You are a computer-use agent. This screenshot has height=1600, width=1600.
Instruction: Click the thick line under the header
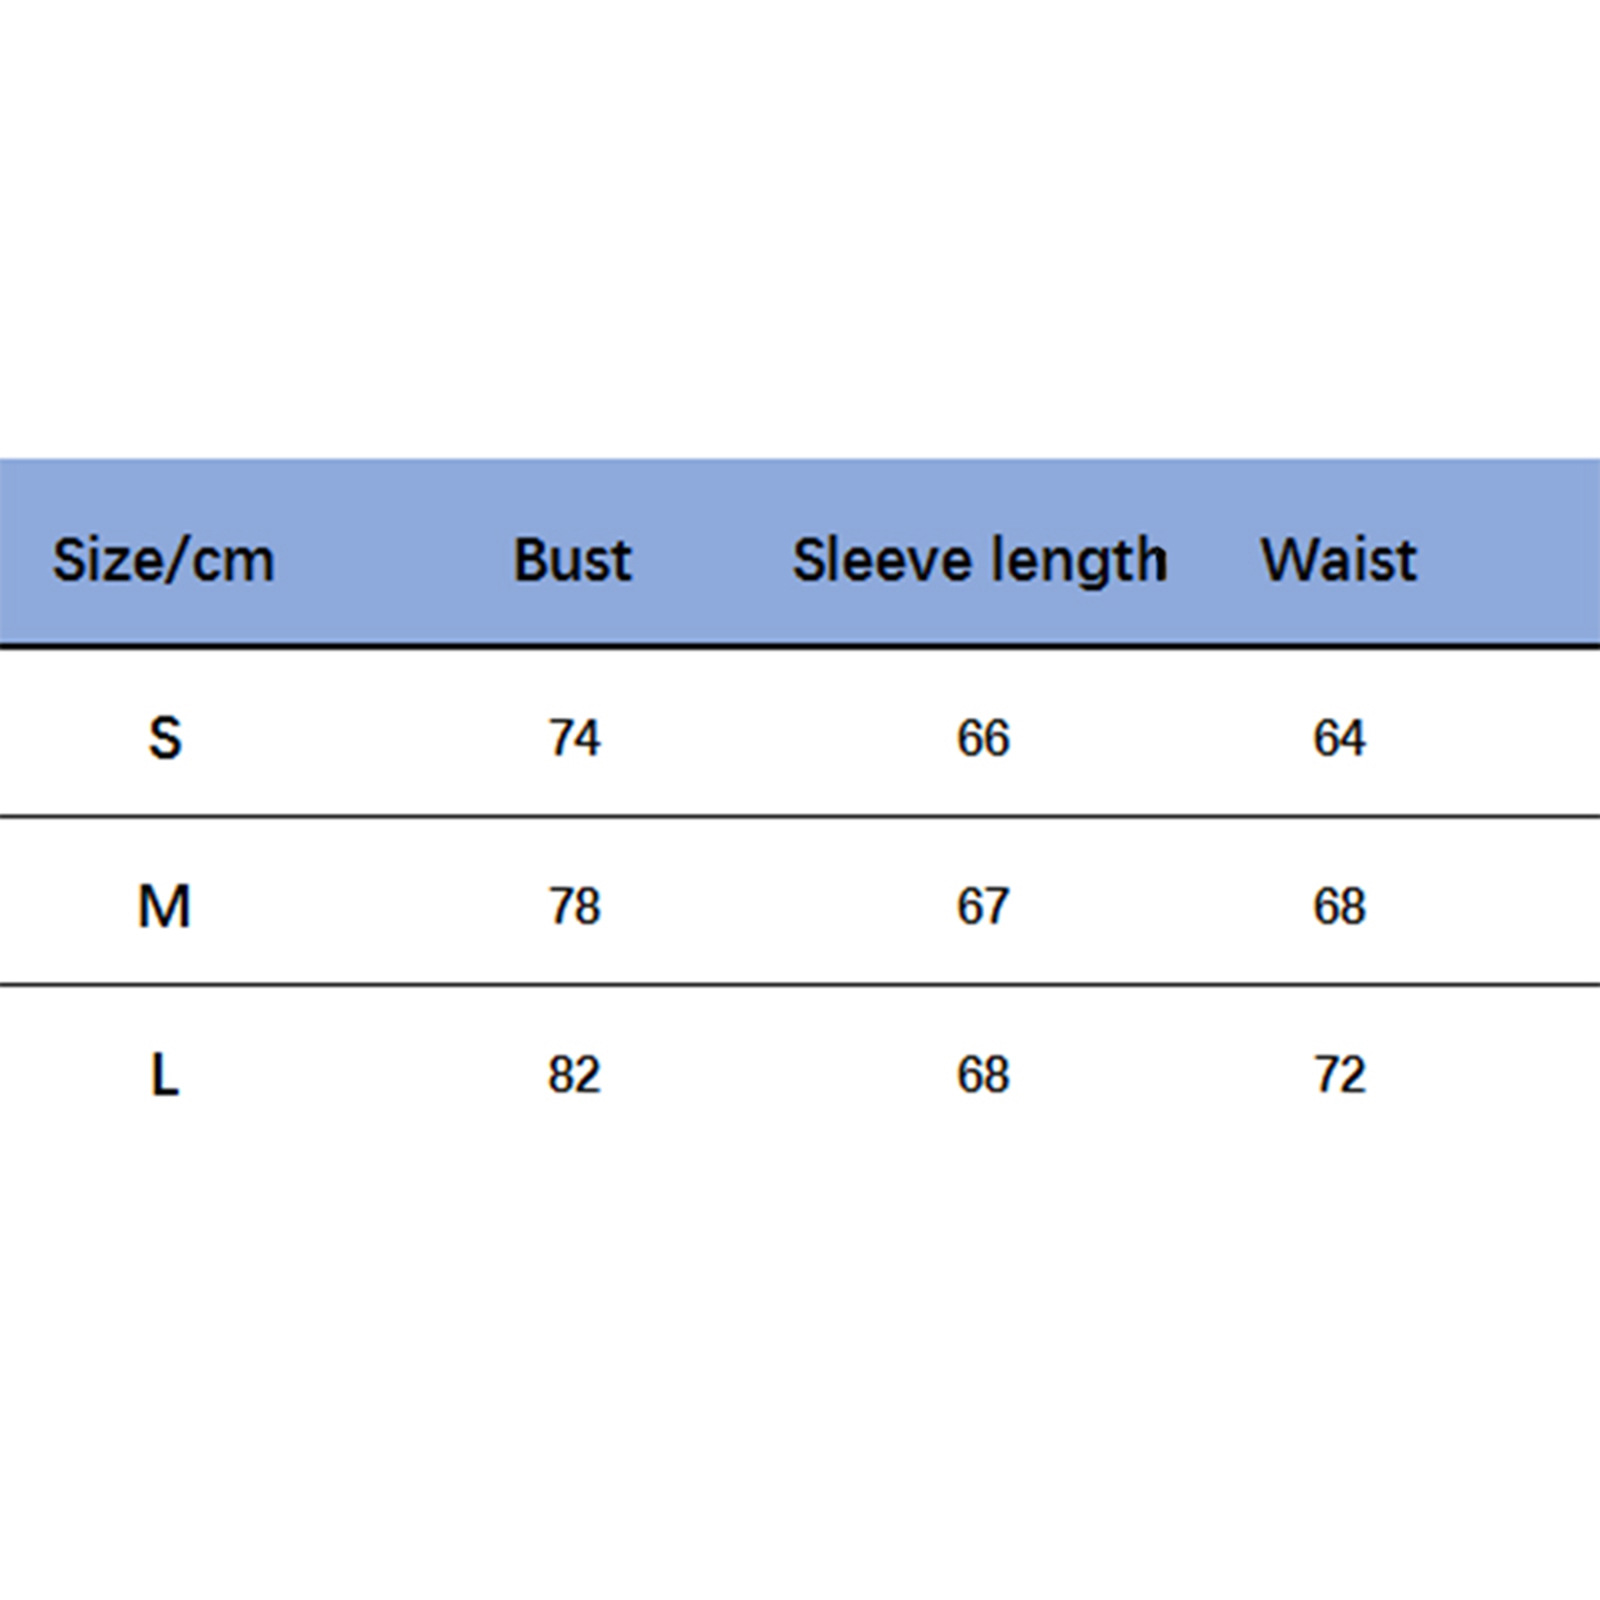pyautogui.click(x=800, y=648)
